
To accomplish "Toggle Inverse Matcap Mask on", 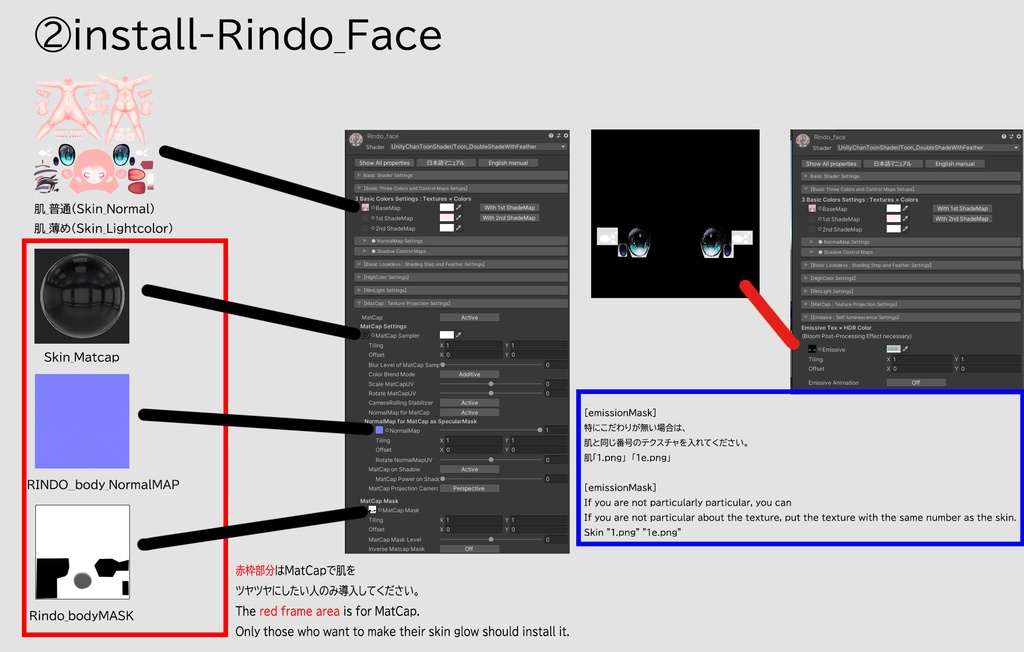I will [x=469, y=548].
